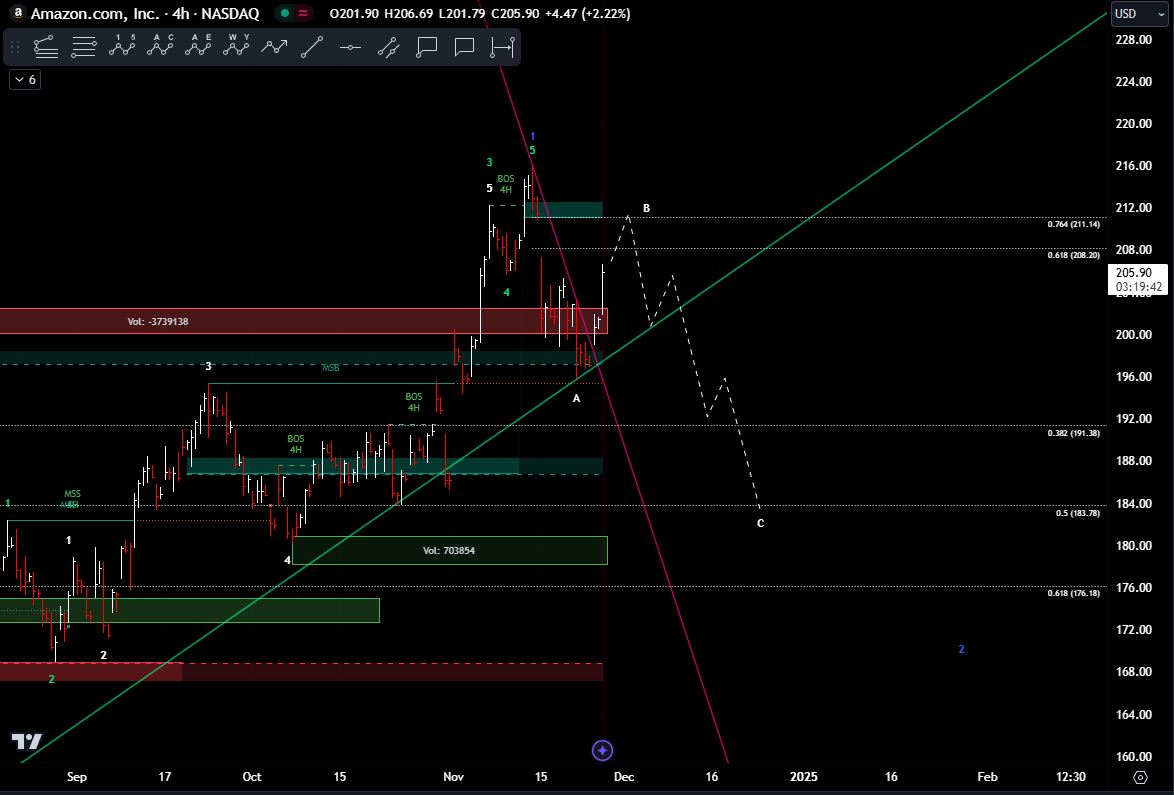1174x795 pixels.
Task: Open the USD currency dropdown
Action: (1139, 13)
